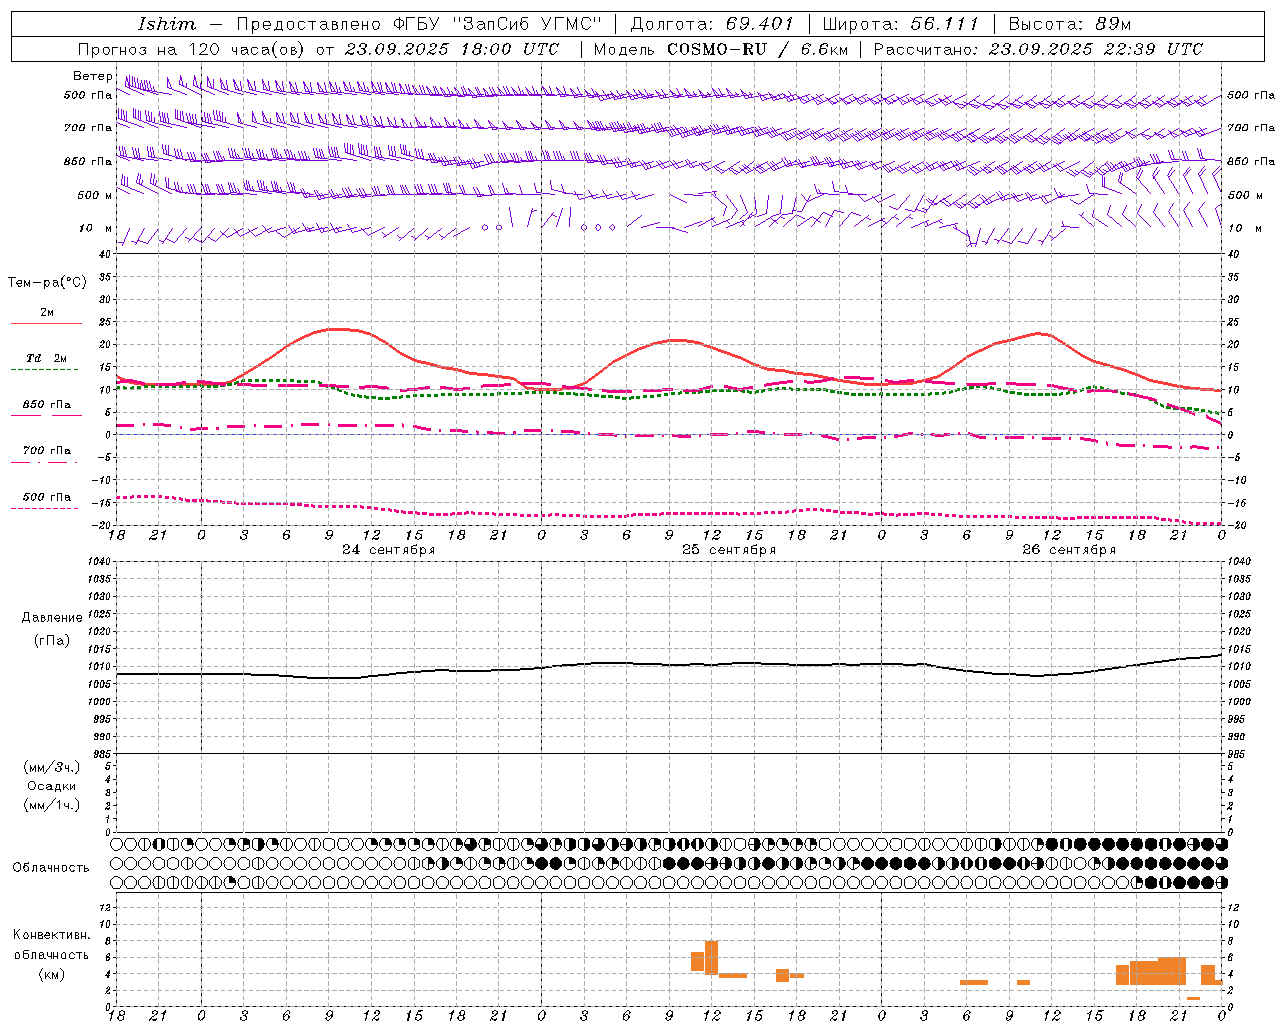The width and height of the screenshot is (1280, 1024).
Task: Click the "Осадки" precipitation label
Action: (52, 786)
